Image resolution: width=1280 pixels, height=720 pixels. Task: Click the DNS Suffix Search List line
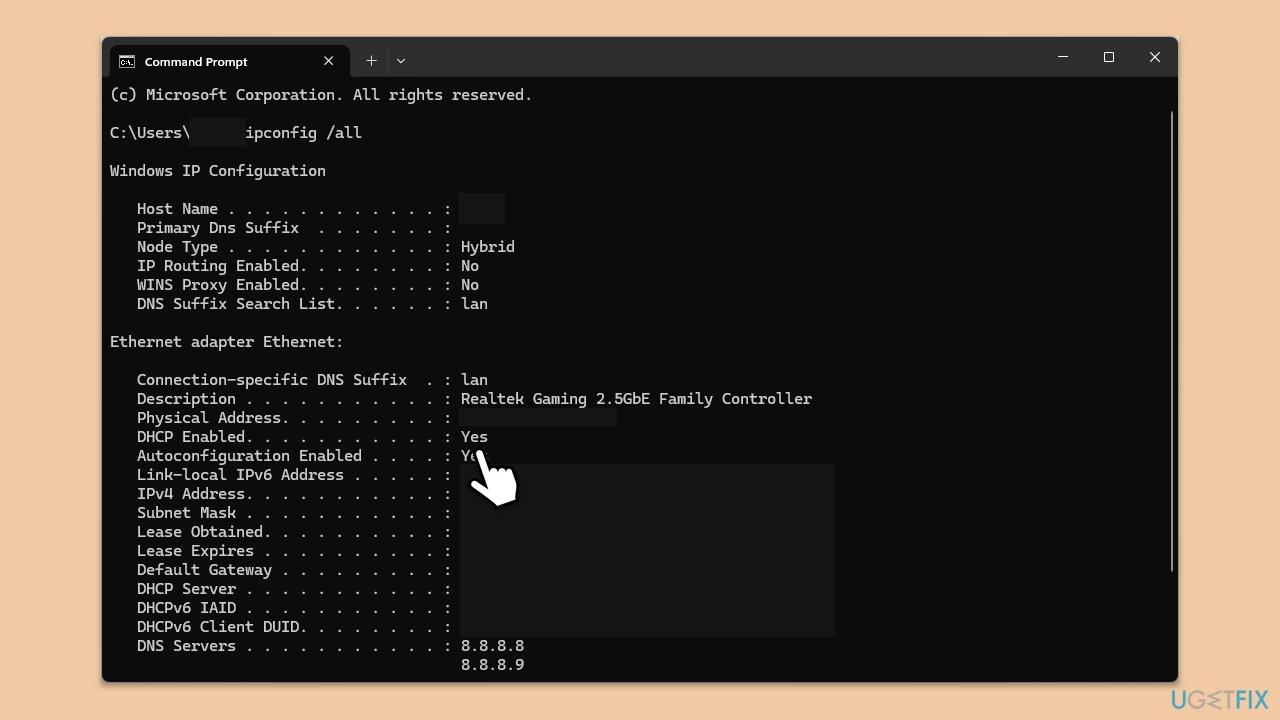312,304
